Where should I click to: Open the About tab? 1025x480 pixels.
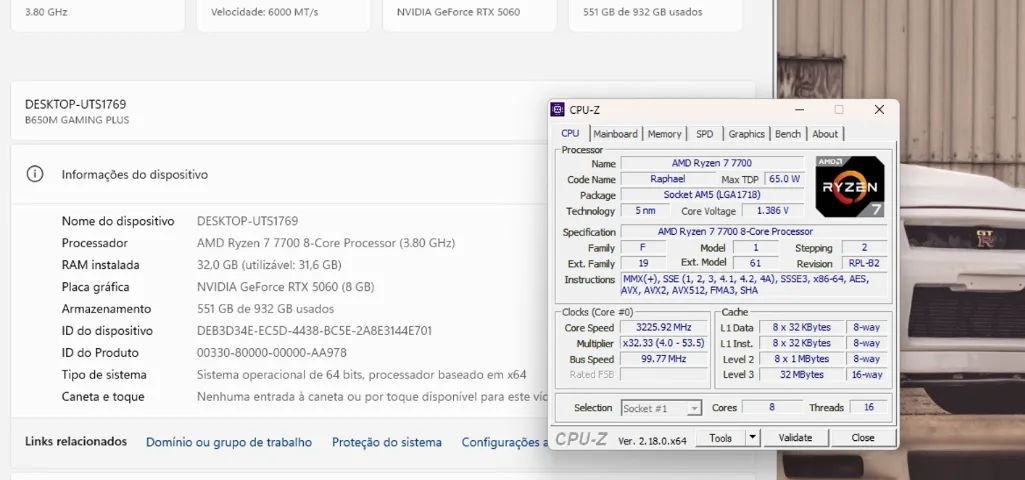825,134
